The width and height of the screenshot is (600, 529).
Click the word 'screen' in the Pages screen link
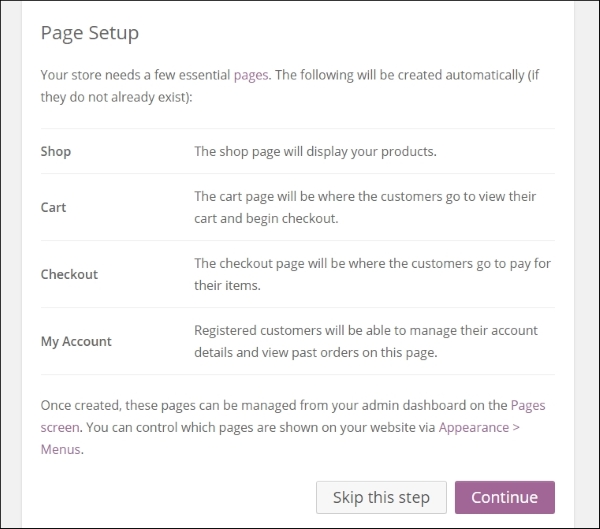point(60,428)
